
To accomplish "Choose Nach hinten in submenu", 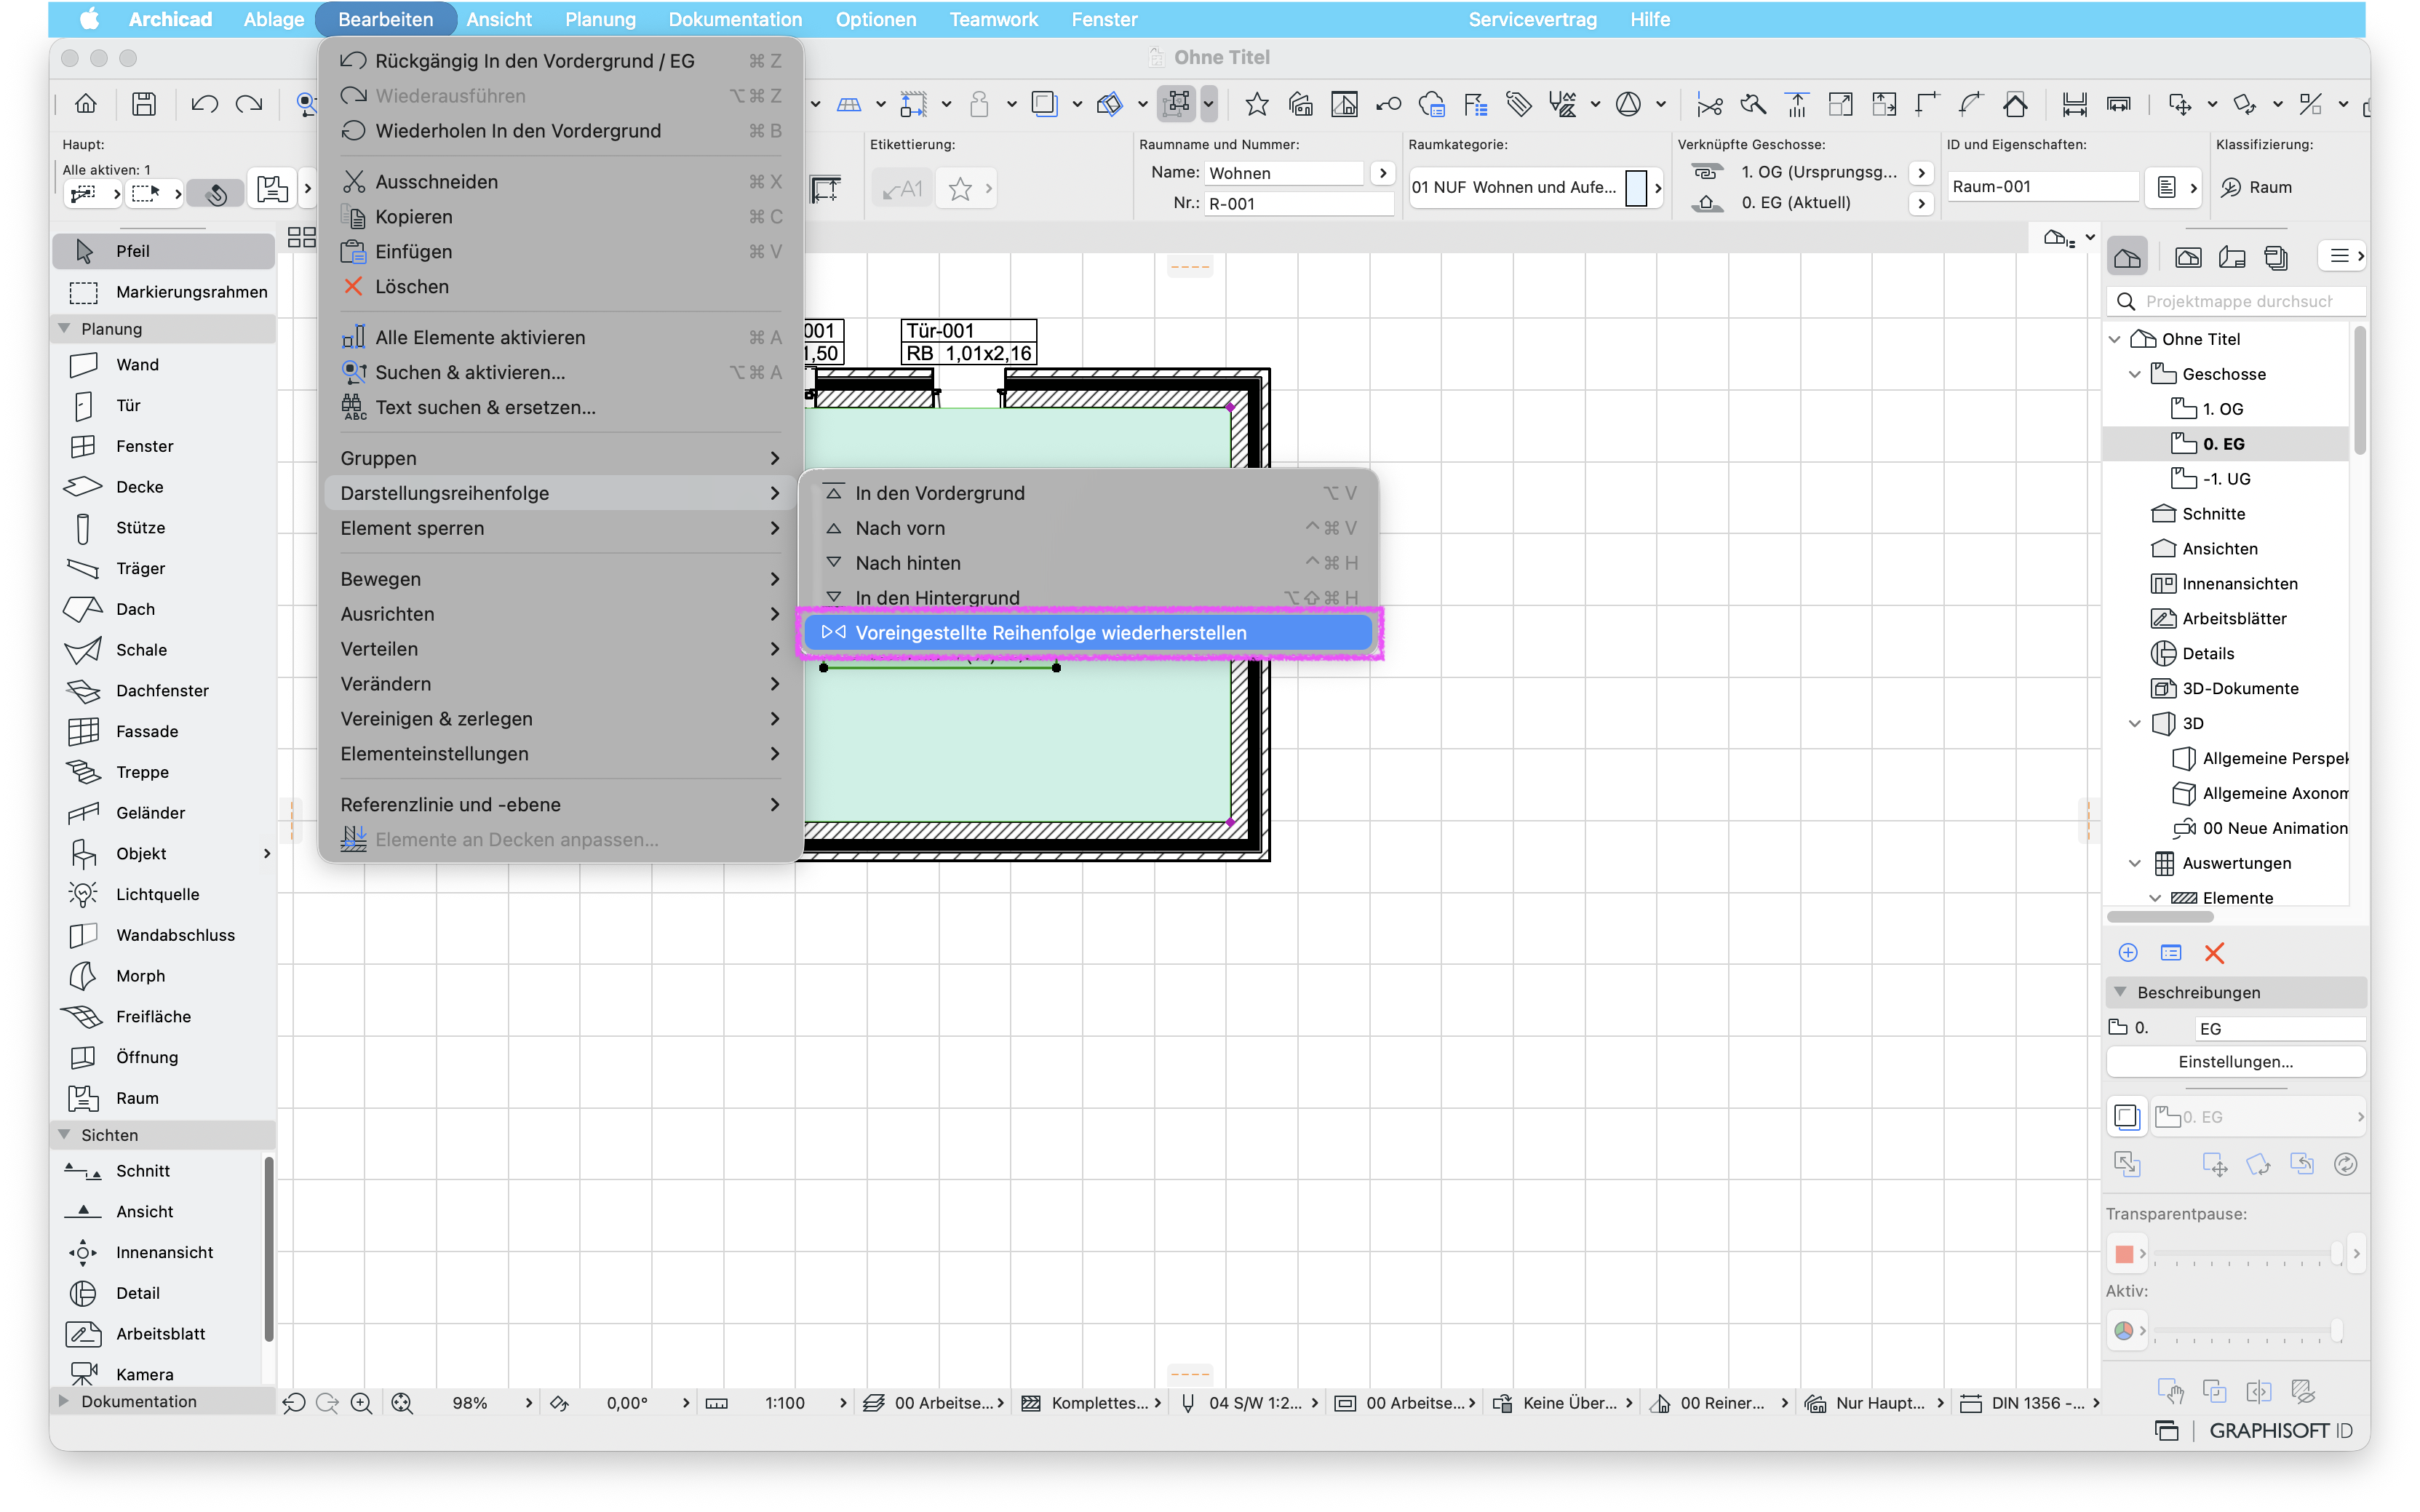I will (x=1088, y=563).
